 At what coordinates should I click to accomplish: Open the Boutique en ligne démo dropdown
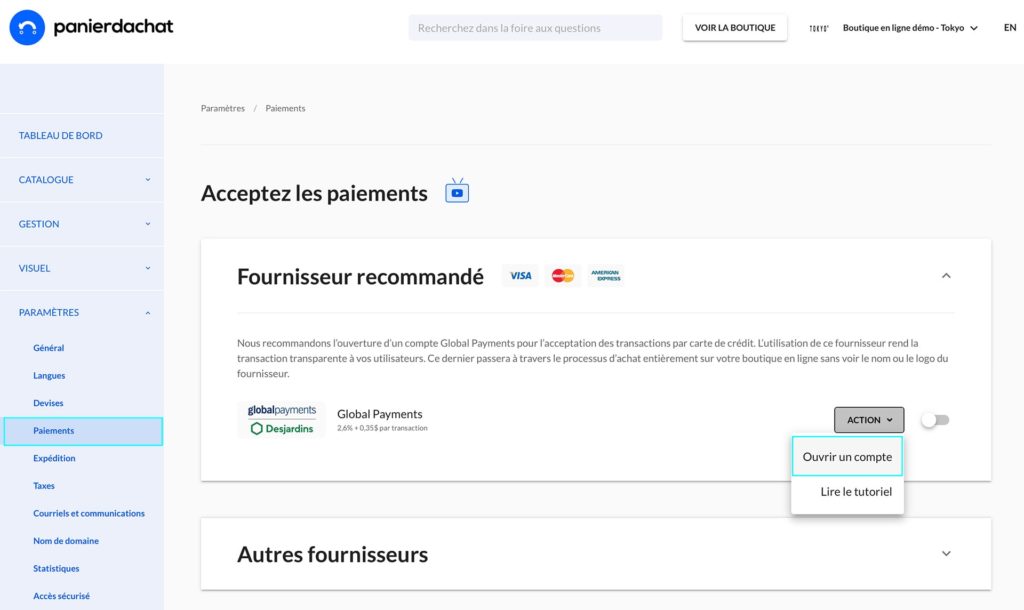910,28
